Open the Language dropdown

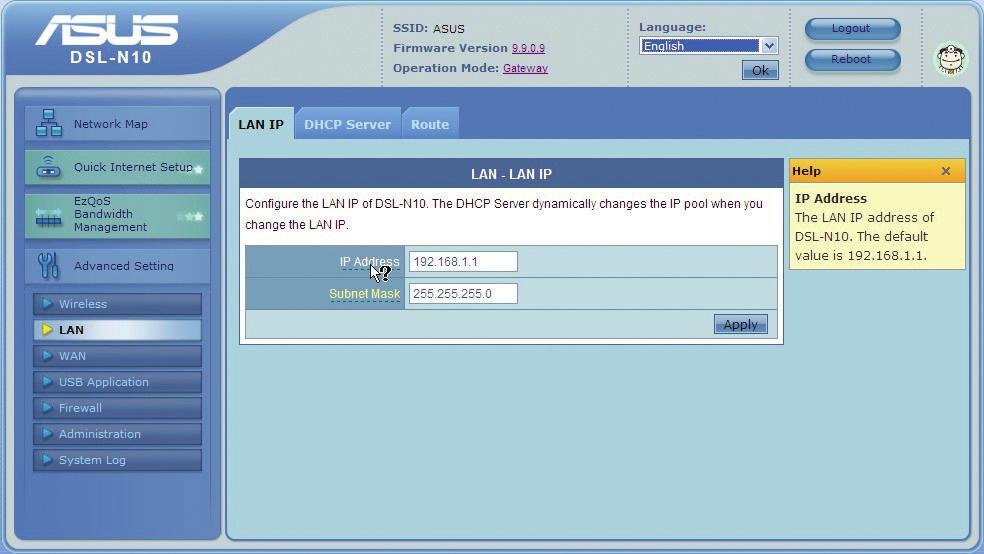(709, 46)
